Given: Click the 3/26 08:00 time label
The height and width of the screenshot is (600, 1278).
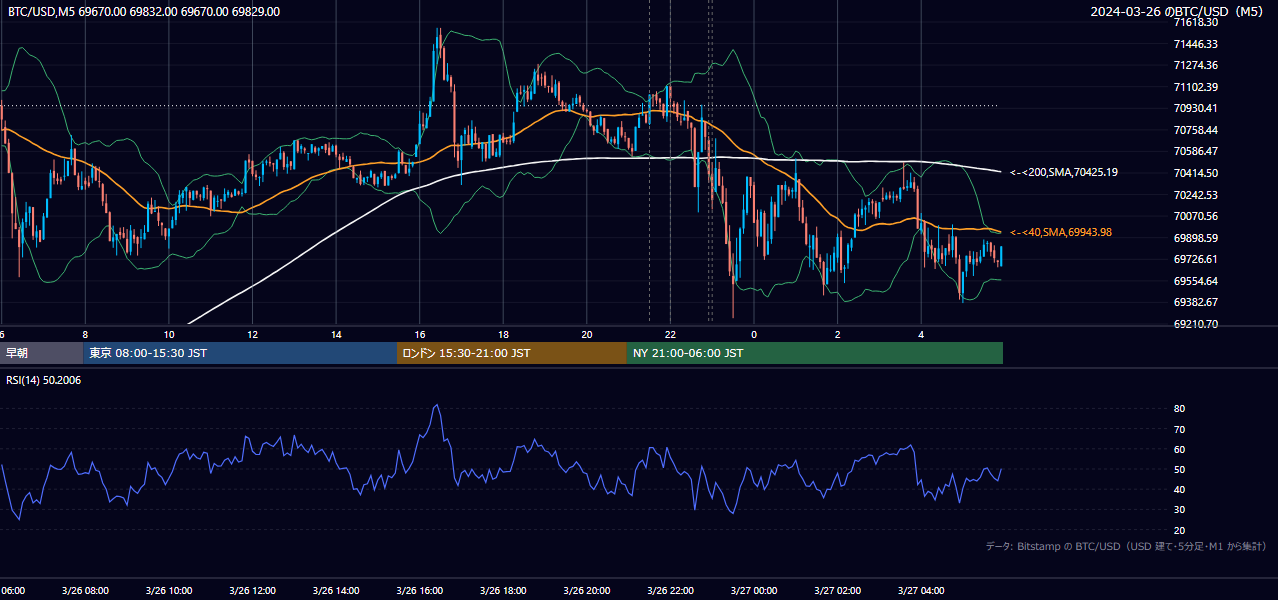Looking at the screenshot, I should click(x=85, y=591).
